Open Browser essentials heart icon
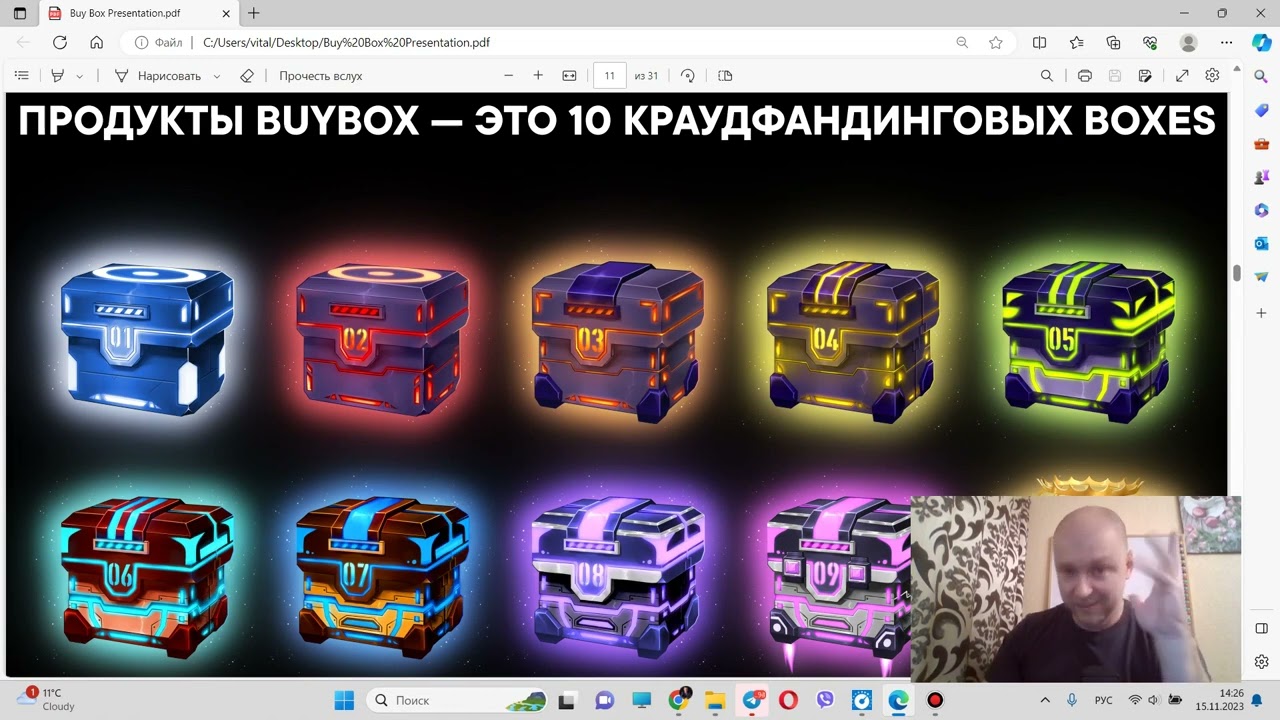Screen dimensions: 1280x720 click(x=1150, y=42)
